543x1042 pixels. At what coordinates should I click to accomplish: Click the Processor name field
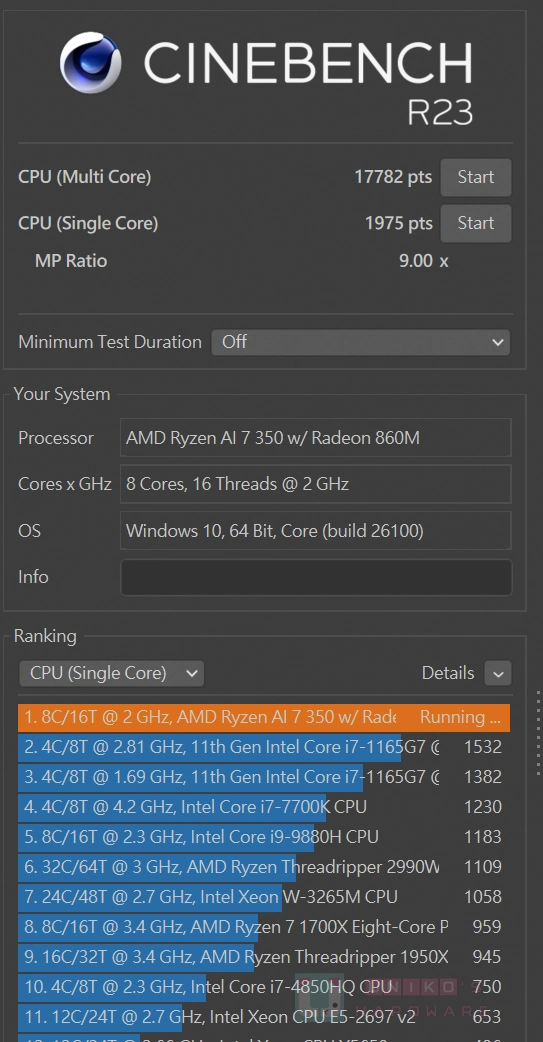316,437
